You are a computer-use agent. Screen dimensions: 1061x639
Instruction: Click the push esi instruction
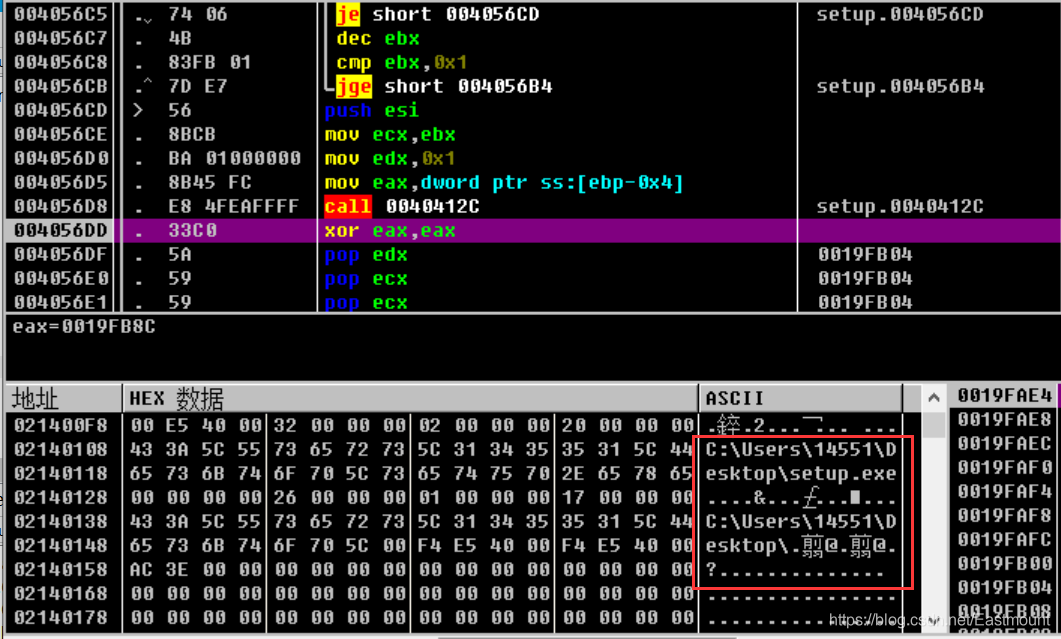[371, 110]
